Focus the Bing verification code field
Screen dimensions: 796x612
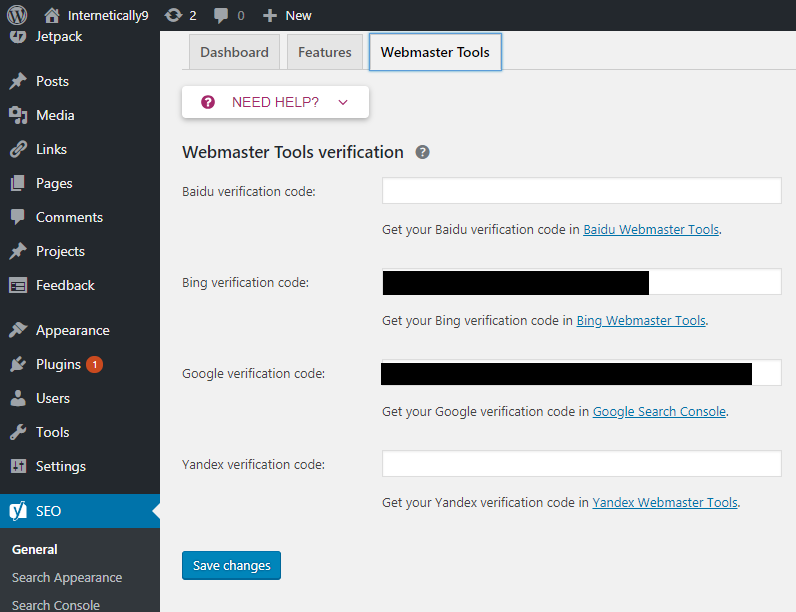click(582, 282)
